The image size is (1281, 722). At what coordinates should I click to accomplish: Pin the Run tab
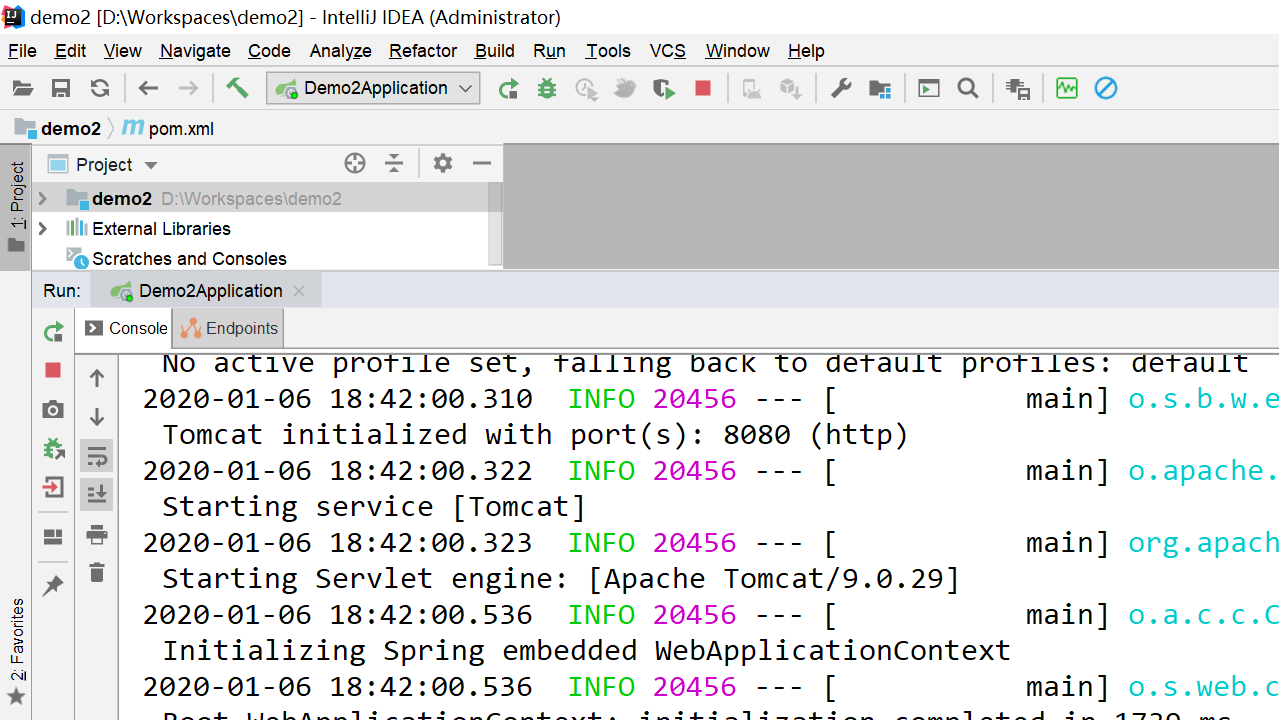tap(54, 586)
